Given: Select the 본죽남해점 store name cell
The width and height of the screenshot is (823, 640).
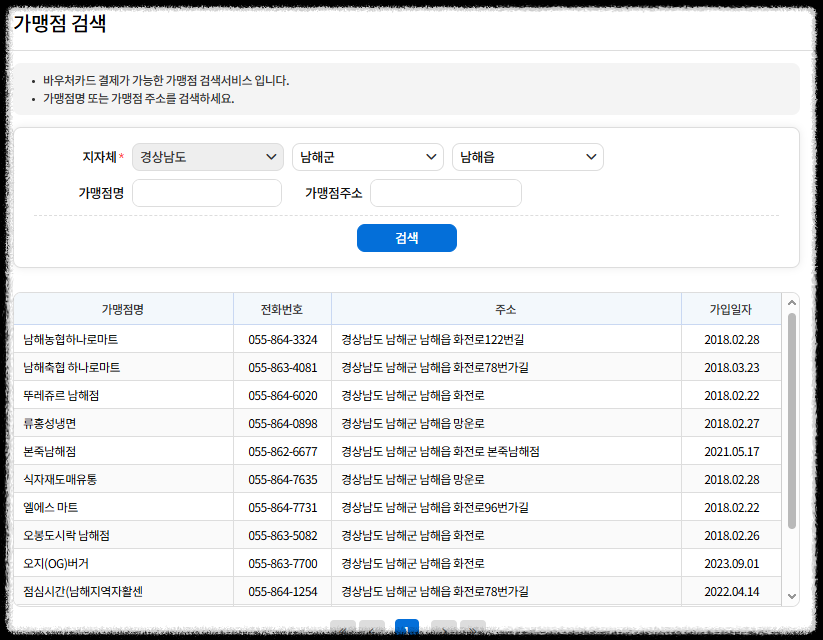Looking at the screenshot, I should pyautogui.click(x=123, y=452).
